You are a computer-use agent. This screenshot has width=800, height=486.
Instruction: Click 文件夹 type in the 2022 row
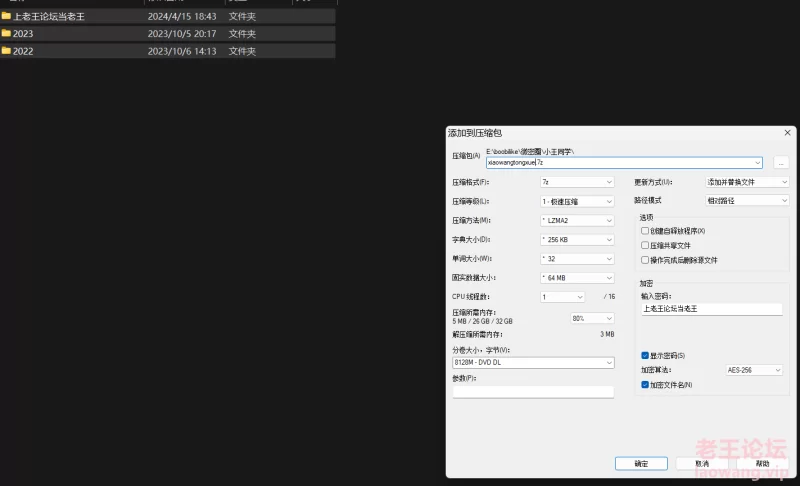click(242, 51)
